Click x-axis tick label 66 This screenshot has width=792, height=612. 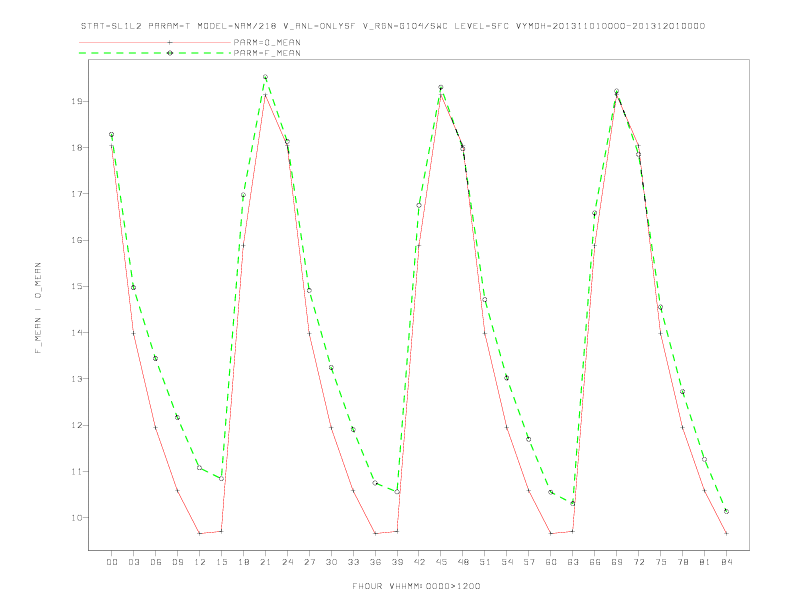pyautogui.click(x=595, y=562)
